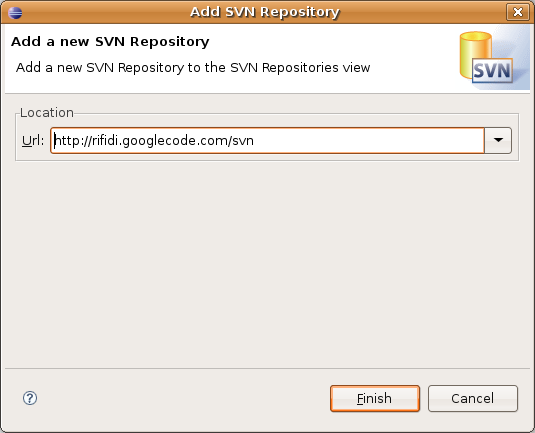Close the Add SVN Repository dialog

pyautogui.click(x=518, y=12)
